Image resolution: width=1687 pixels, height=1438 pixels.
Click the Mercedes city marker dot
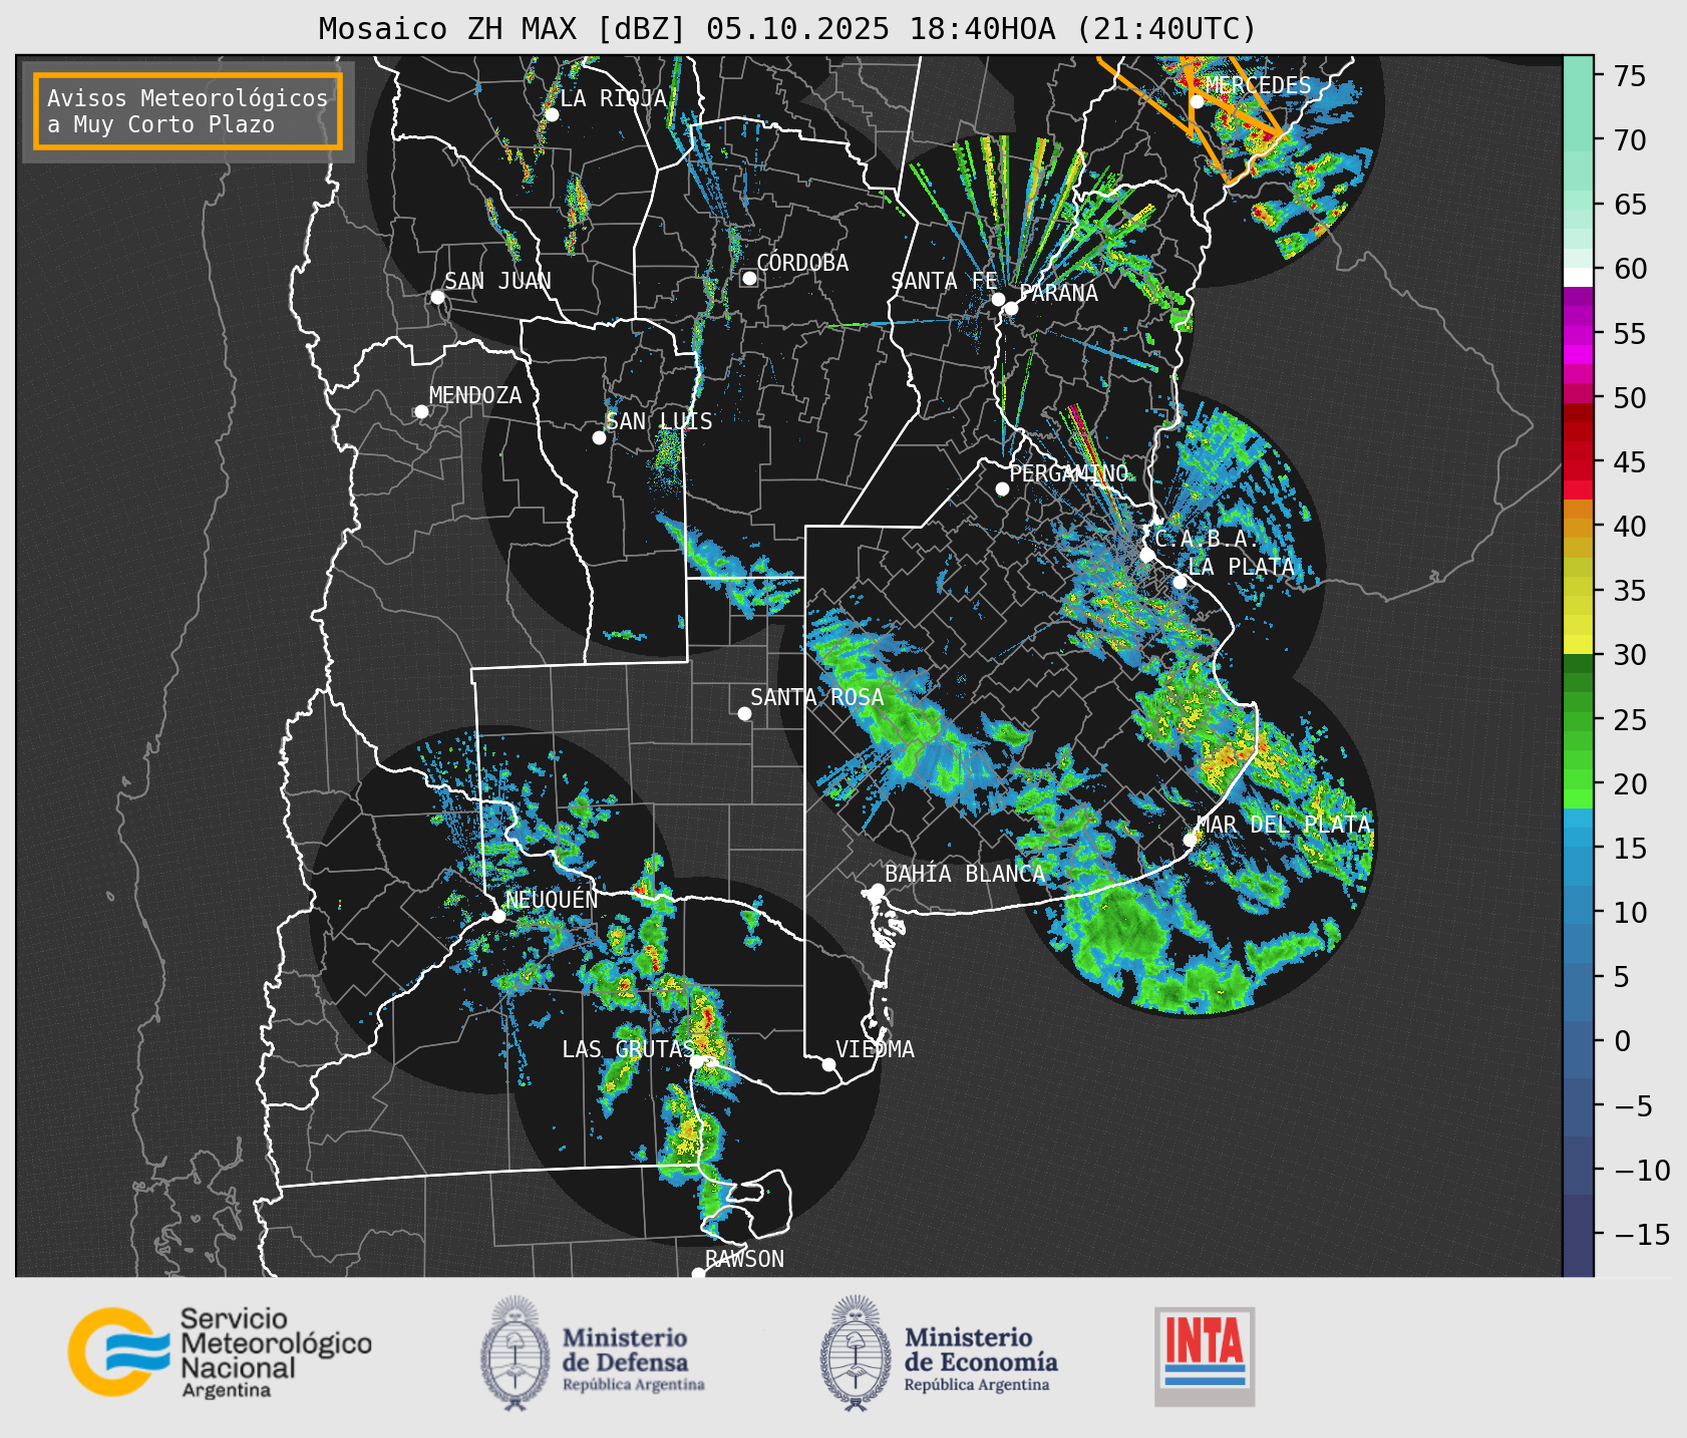pyautogui.click(x=1196, y=101)
